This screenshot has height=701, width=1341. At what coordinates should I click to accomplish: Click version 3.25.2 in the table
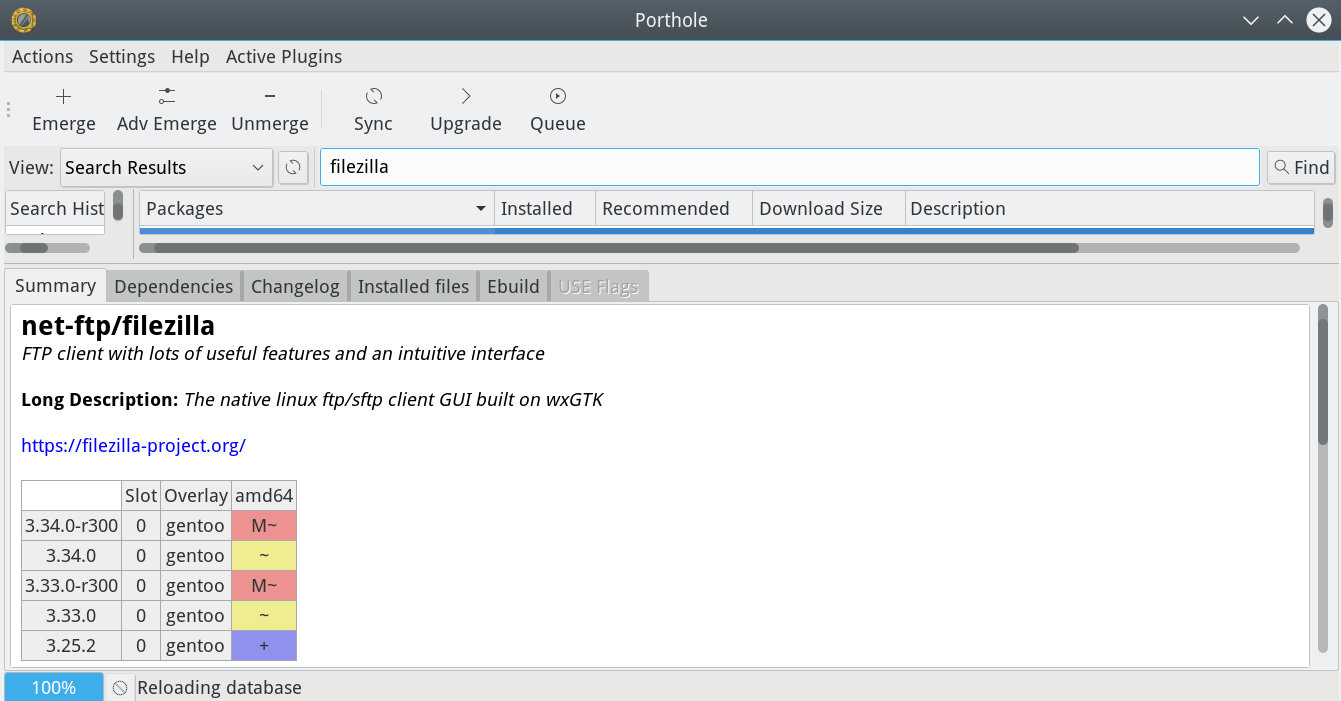[x=71, y=646]
